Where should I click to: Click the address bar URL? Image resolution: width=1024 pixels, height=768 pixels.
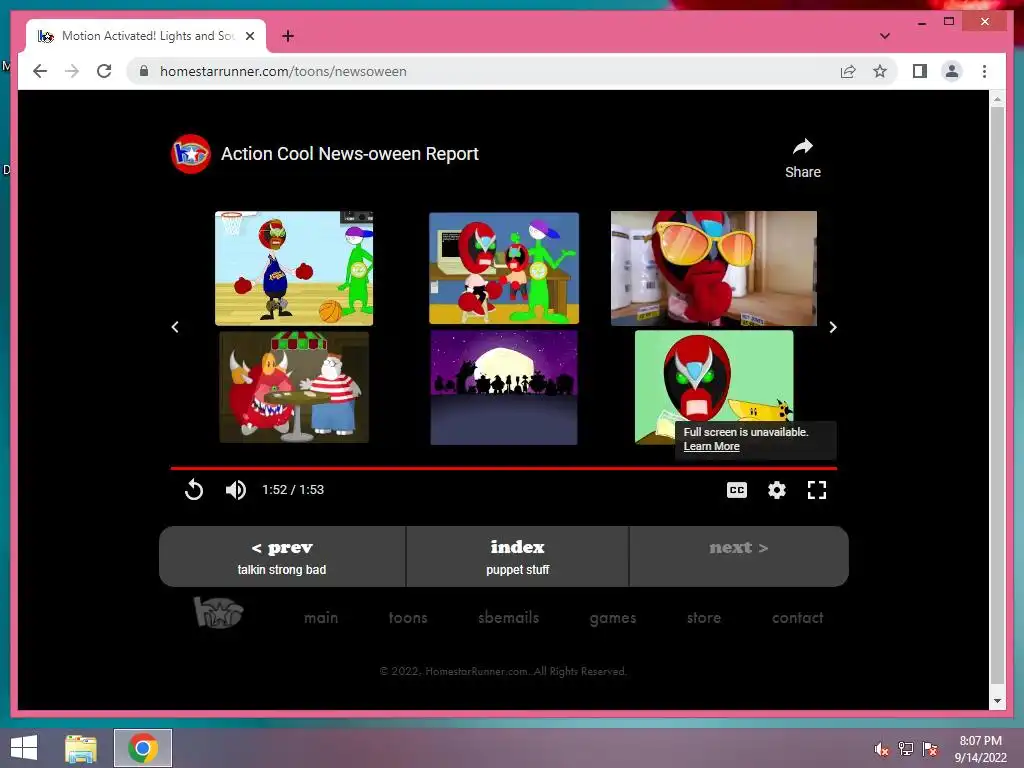click(x=283, y=71)
